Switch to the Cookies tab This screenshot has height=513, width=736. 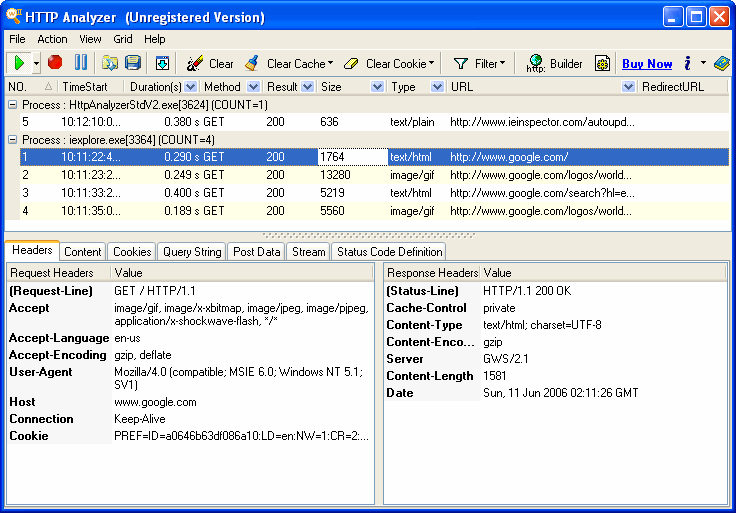click(x=132, y=252)
